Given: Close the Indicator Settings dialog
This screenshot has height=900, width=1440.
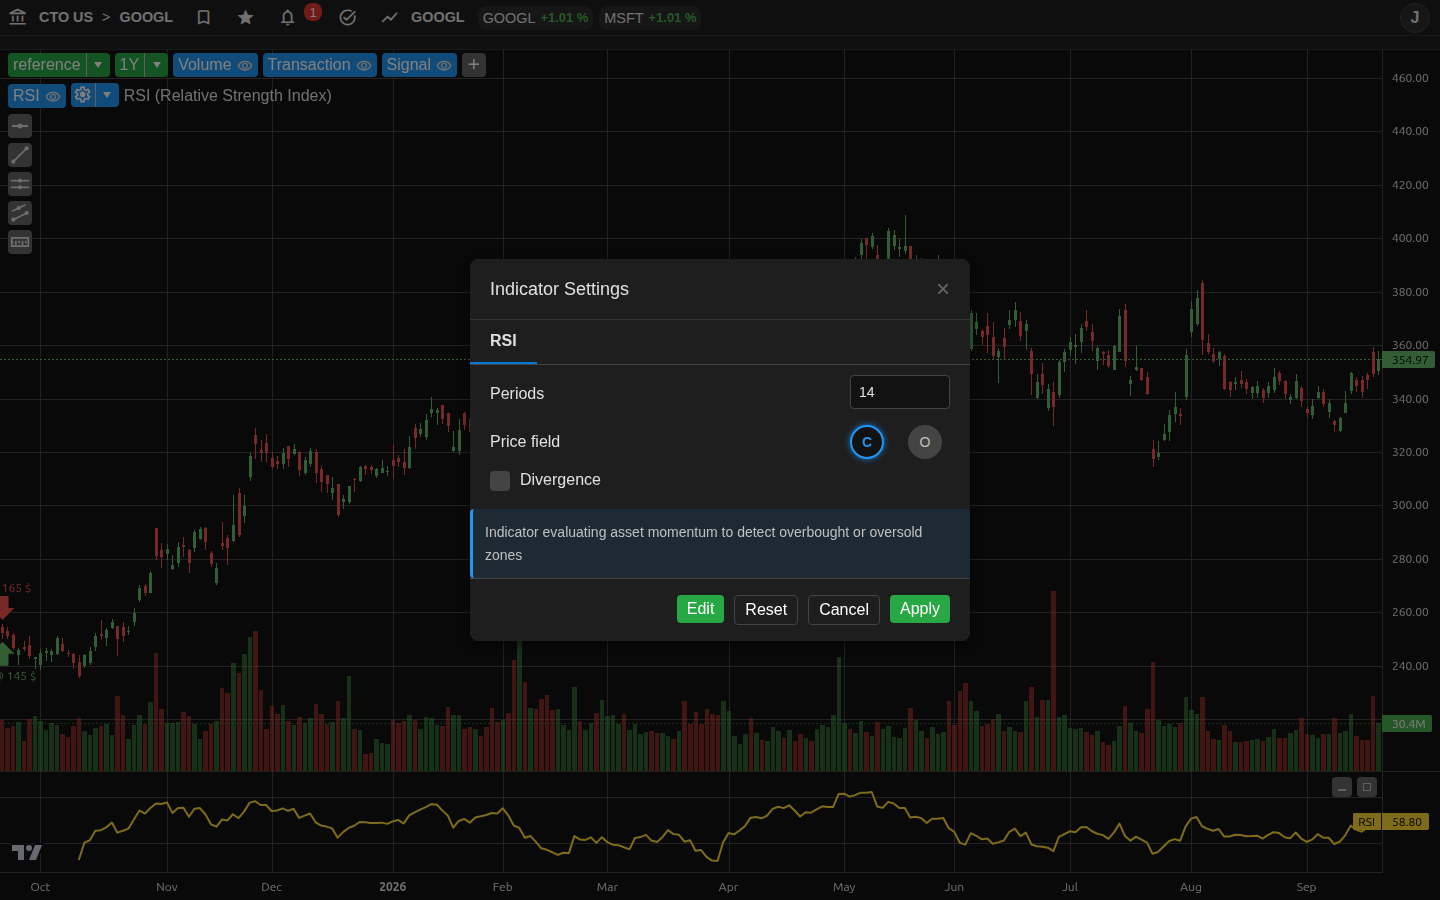Looking at the screenshot, I should click(x=943, y=289).
